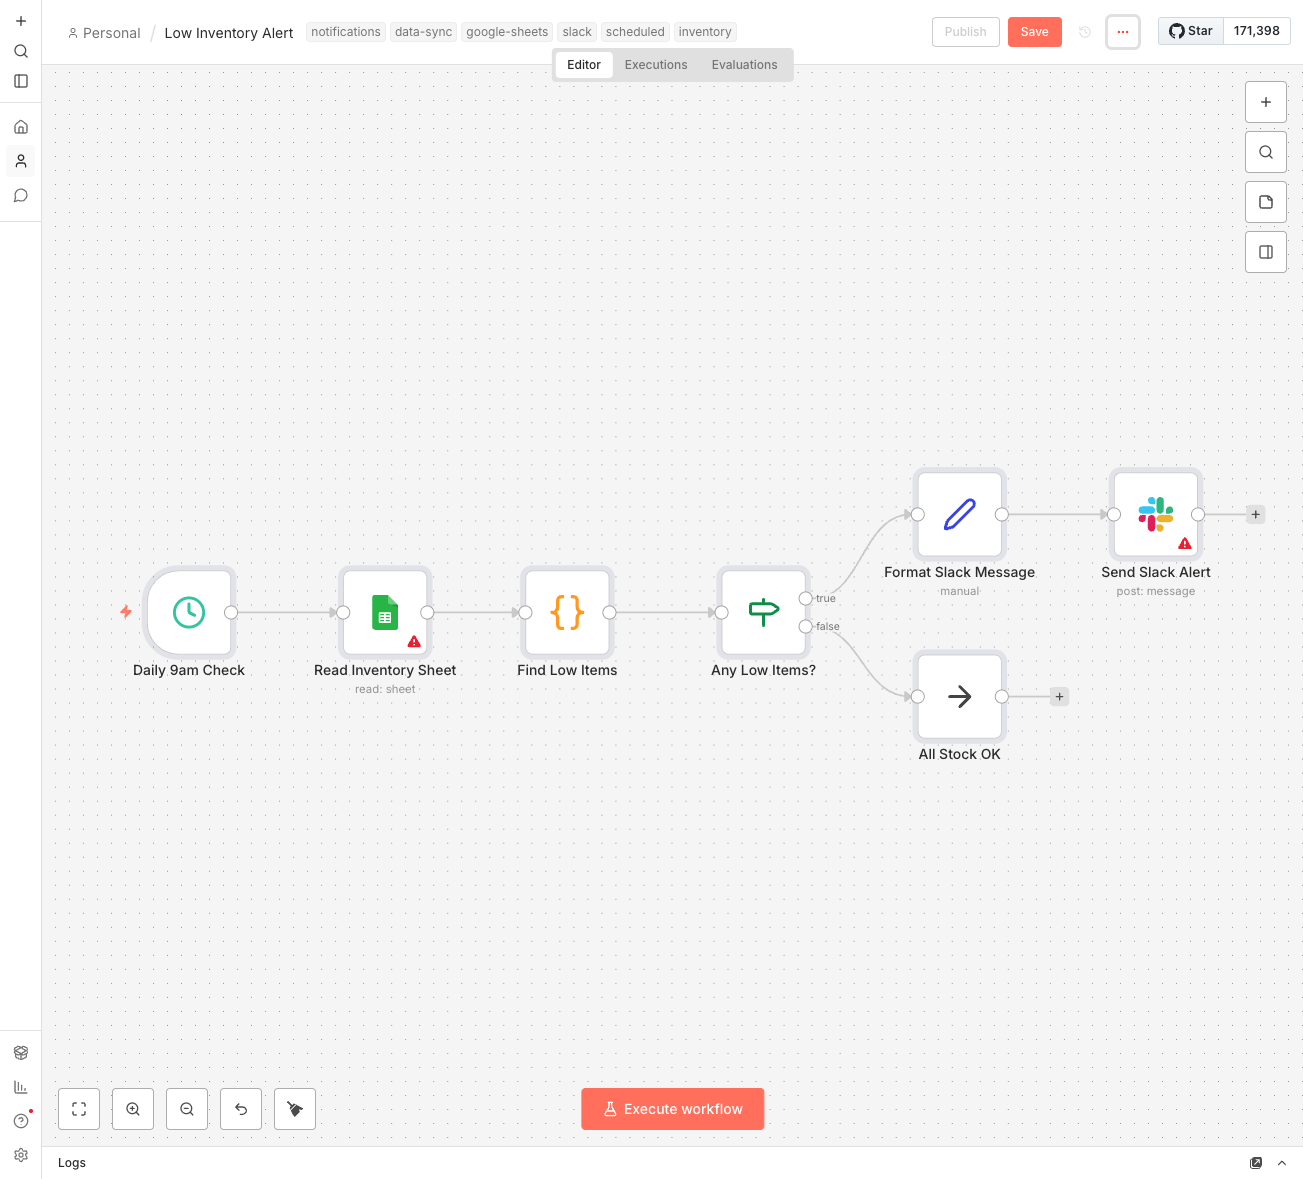This screenshot has width=1303, height=1179.
Task: Open the three-dots workflow options menu
Action: 1123,32
